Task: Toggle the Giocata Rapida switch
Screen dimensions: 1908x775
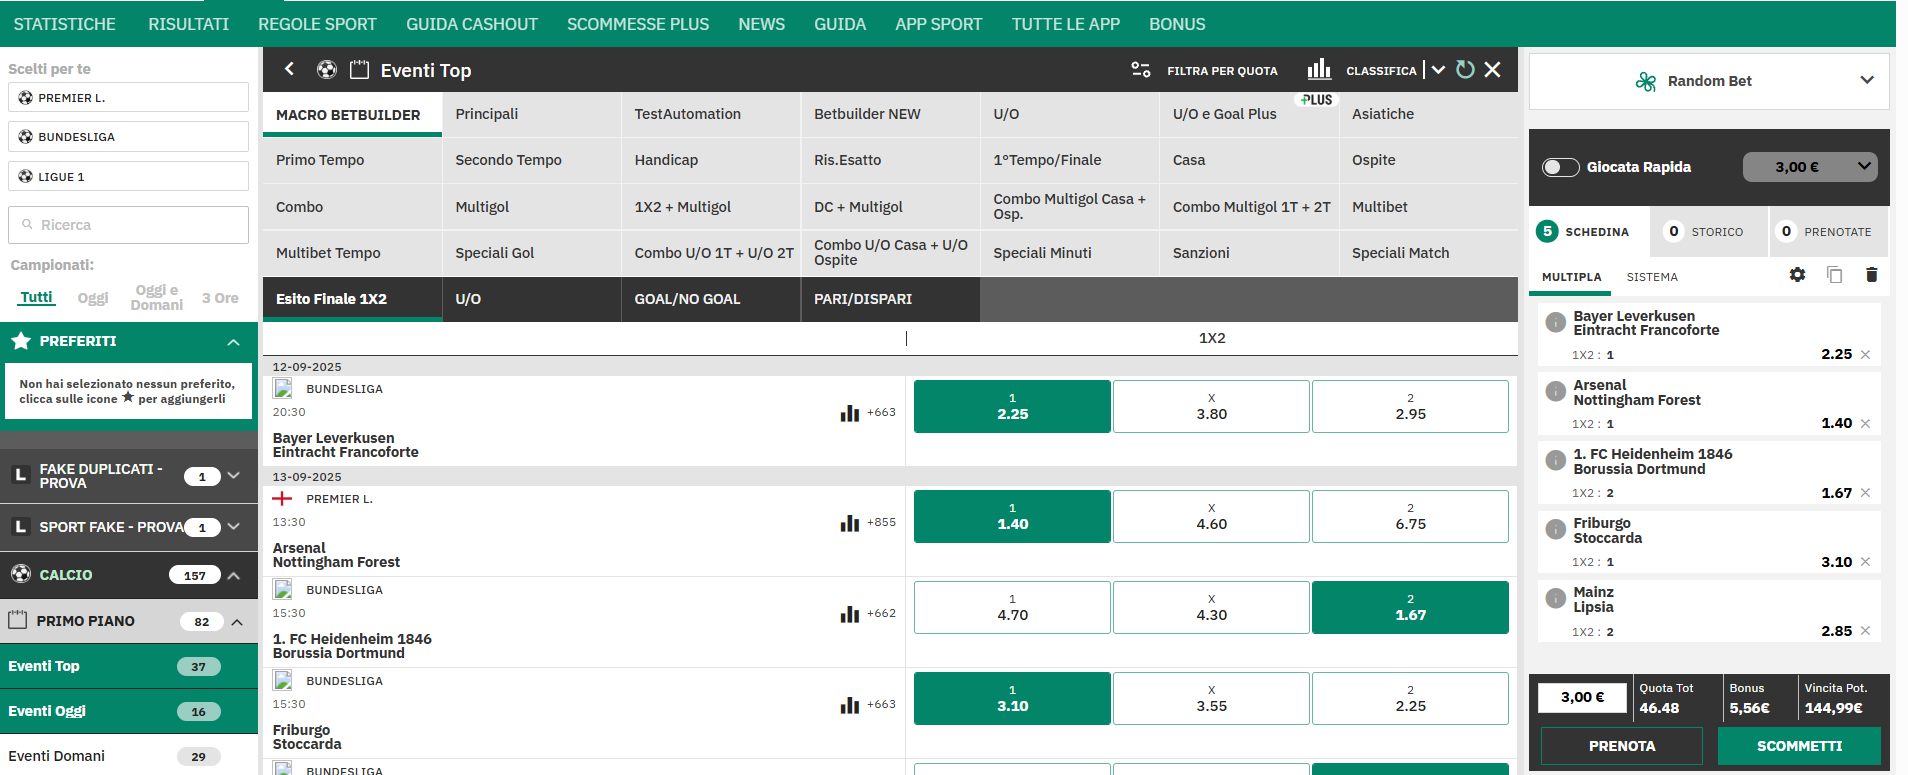Action: click(1560, 167)
